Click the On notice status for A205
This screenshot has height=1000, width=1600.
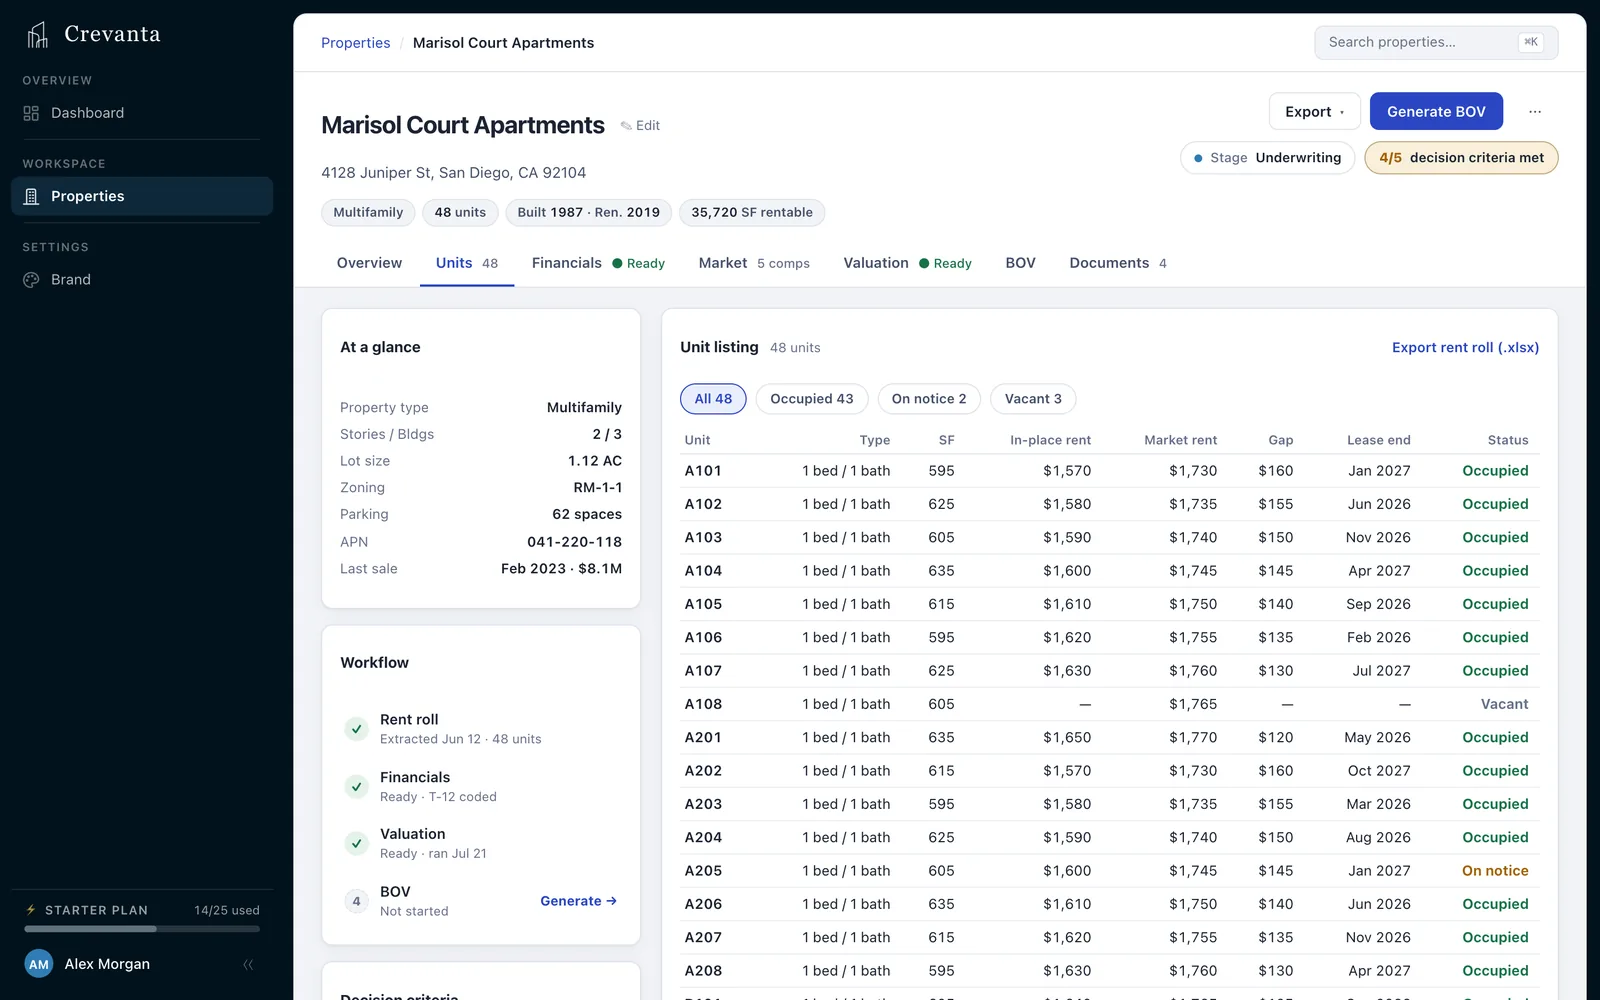coord(1495,871)
